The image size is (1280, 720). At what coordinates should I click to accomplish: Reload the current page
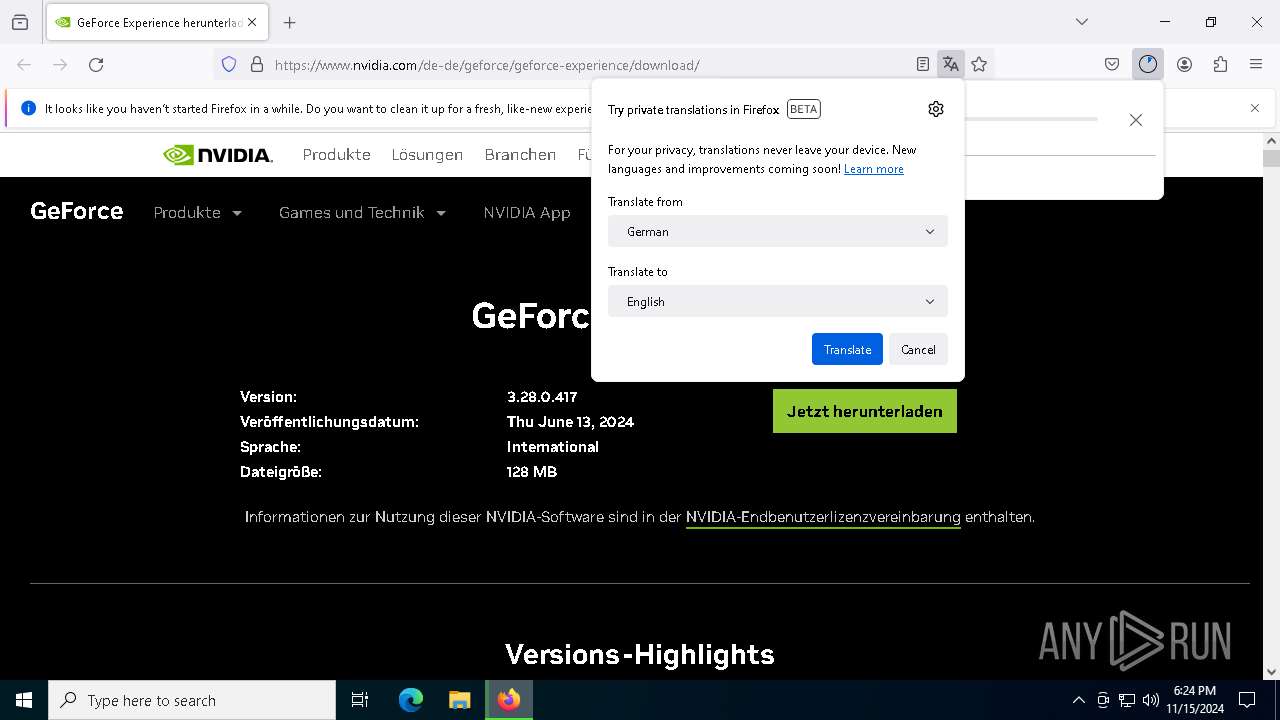pos(96,64)
